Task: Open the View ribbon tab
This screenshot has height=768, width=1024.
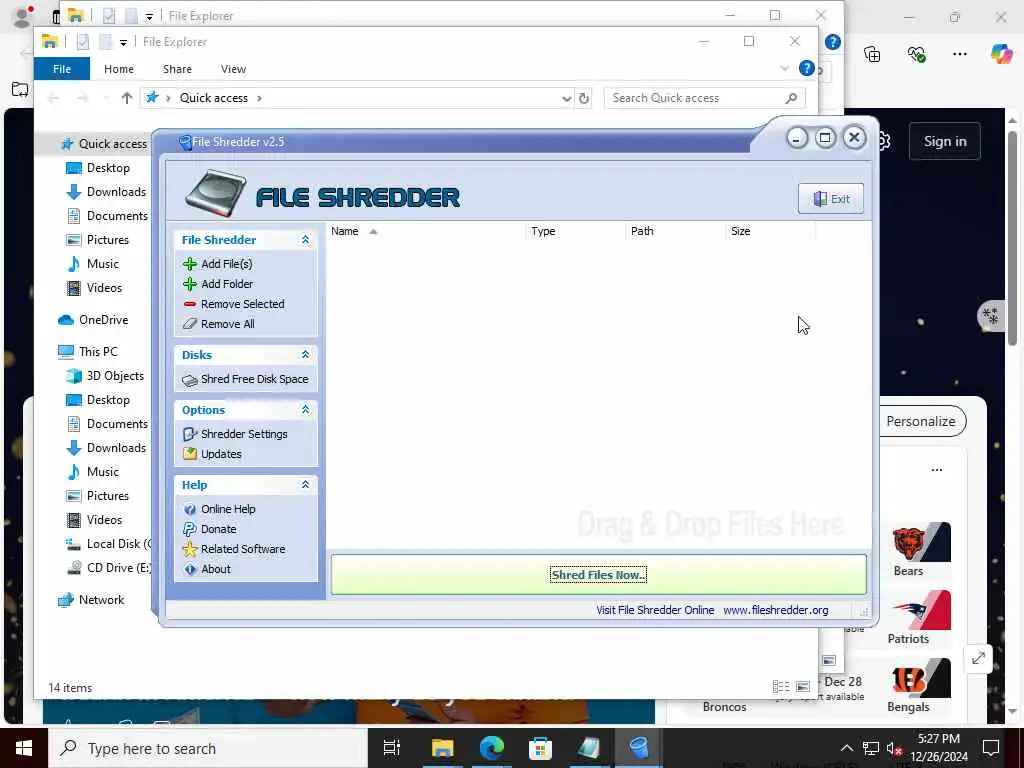Action: click(233, 69)
